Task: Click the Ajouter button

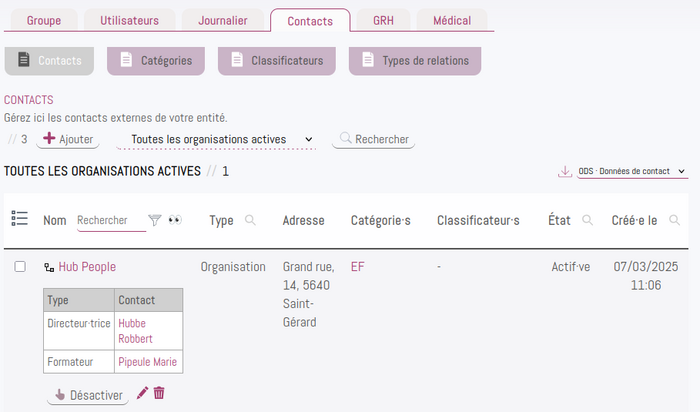Action: pyautogui.click(x=68, y=139)
